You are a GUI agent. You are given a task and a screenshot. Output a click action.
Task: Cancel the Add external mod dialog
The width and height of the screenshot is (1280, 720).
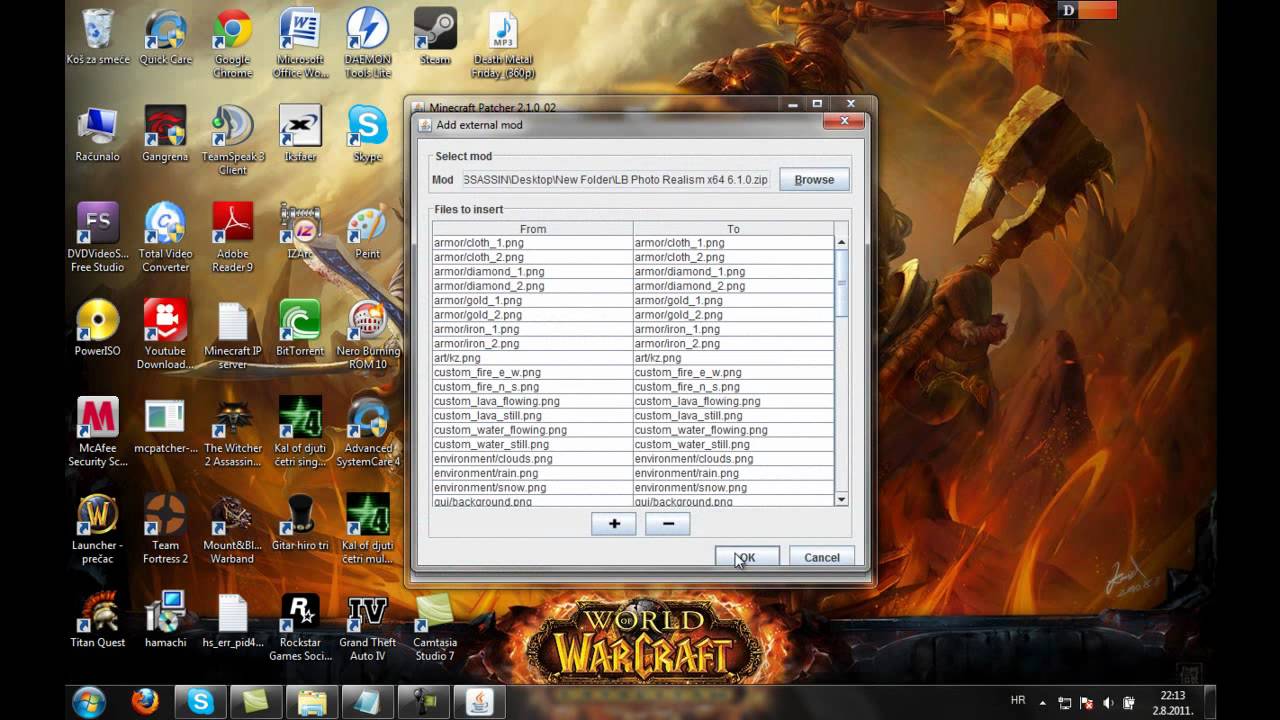(822, 557)
